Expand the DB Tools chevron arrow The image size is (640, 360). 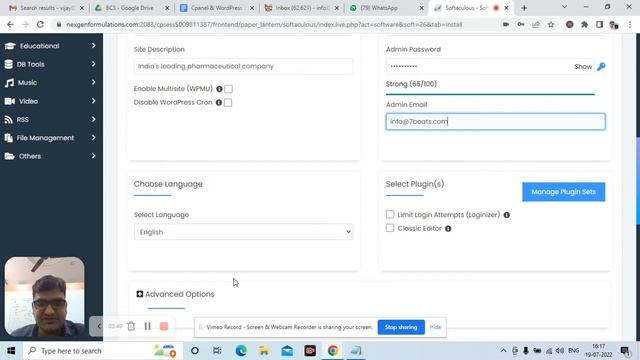click(93, 64)
